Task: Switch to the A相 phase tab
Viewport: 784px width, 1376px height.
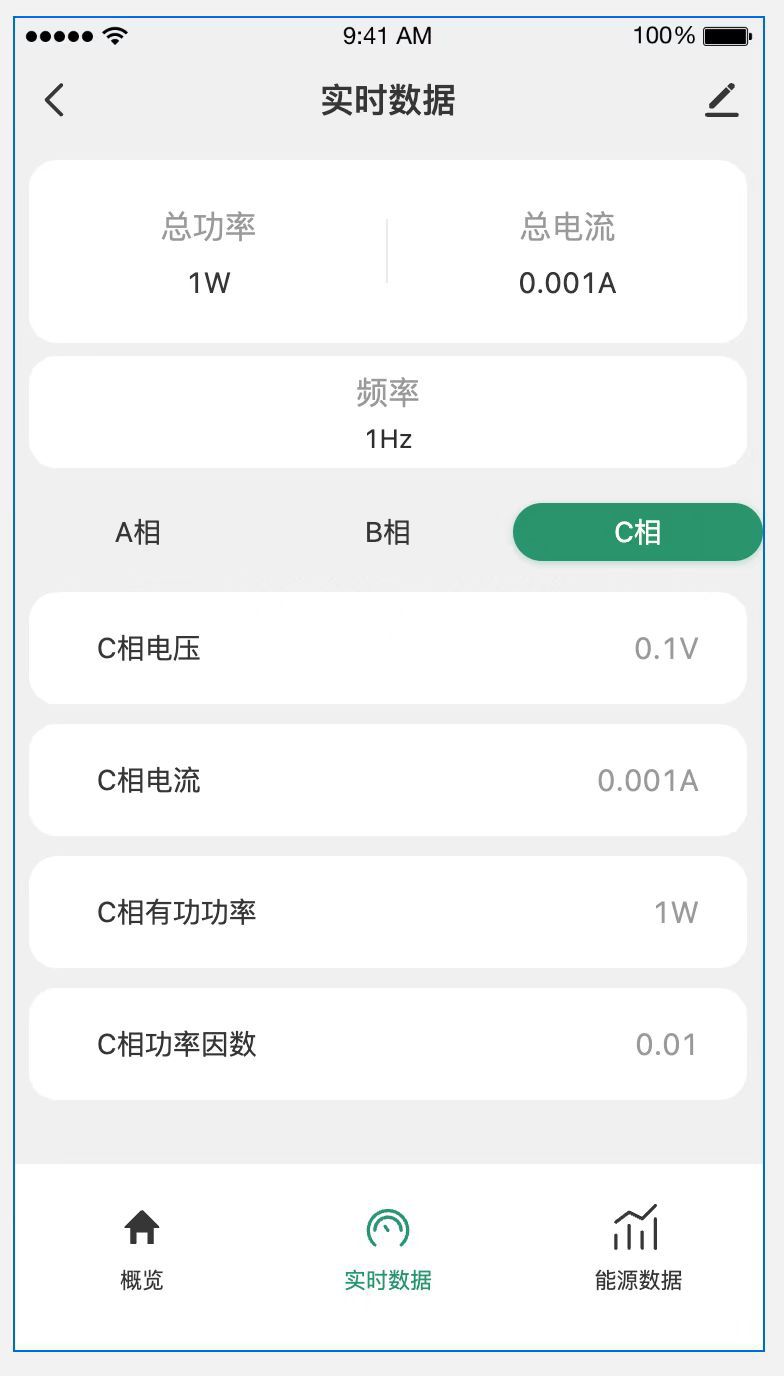Action: pyautogui.click(x=138, y=532)
